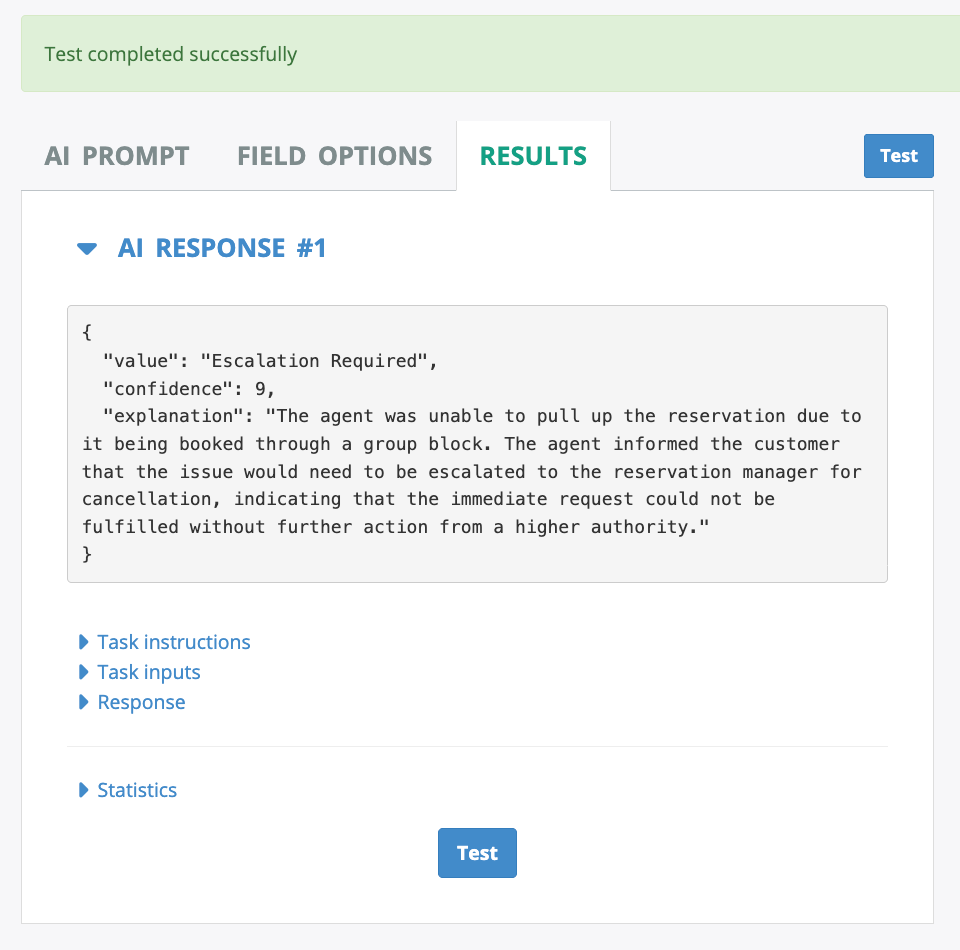
Task: Click the arrow icon beside Response
Action: click(84, 702)
